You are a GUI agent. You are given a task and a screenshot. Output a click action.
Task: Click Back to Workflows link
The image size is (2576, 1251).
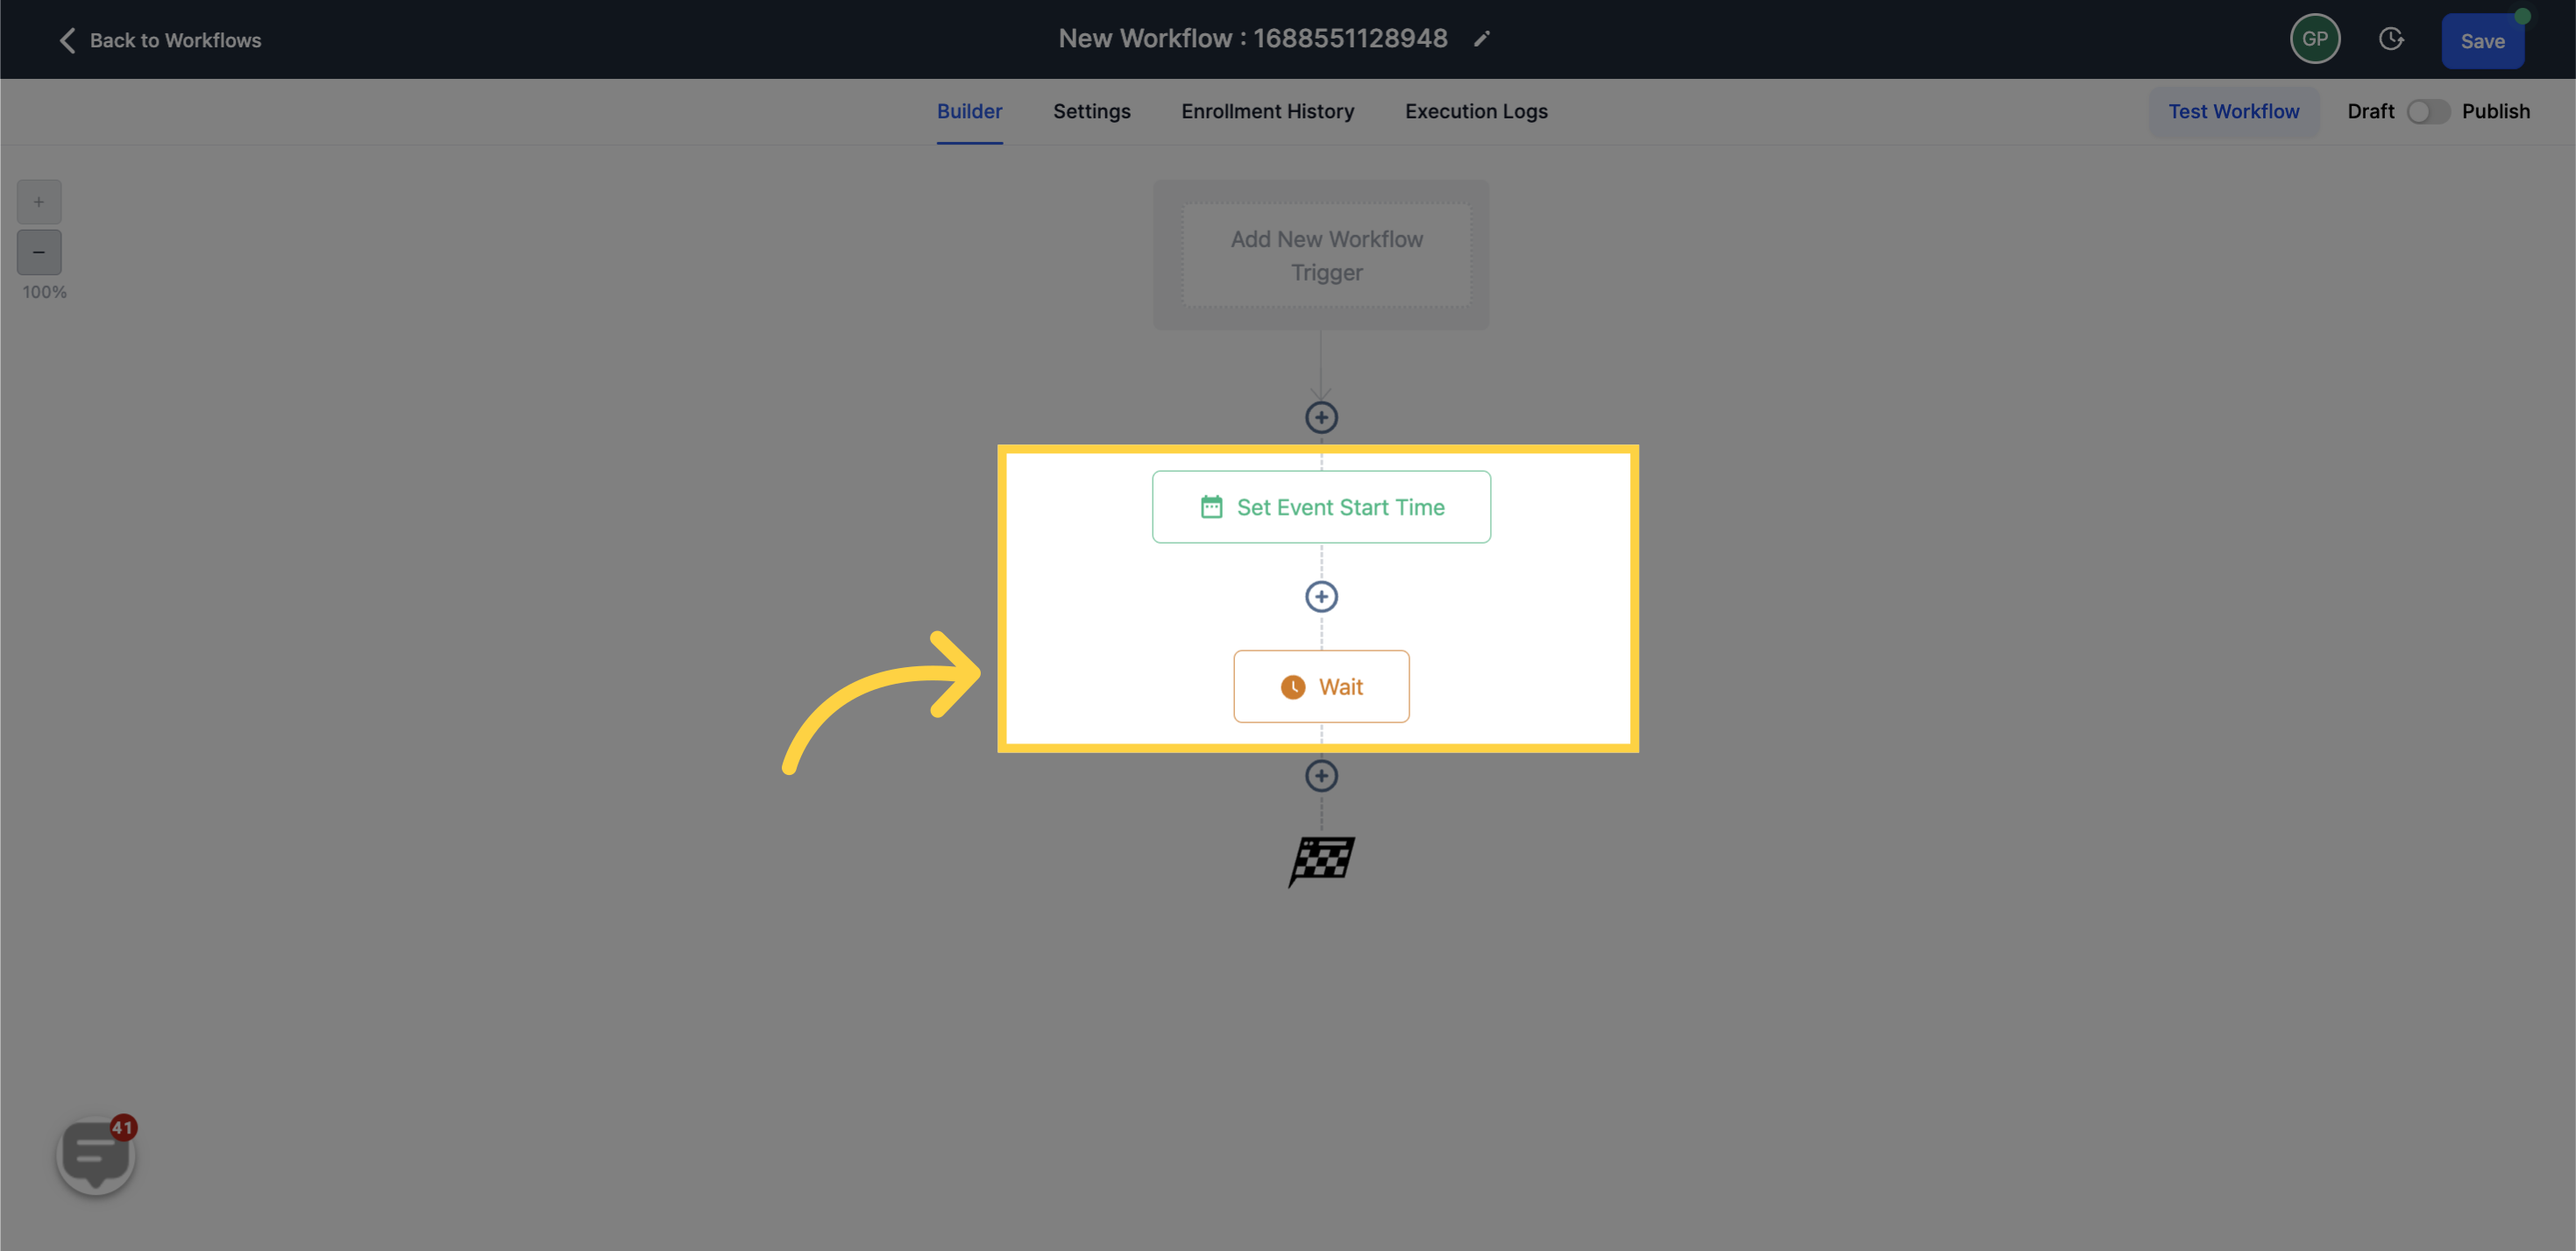coord(161,39)
